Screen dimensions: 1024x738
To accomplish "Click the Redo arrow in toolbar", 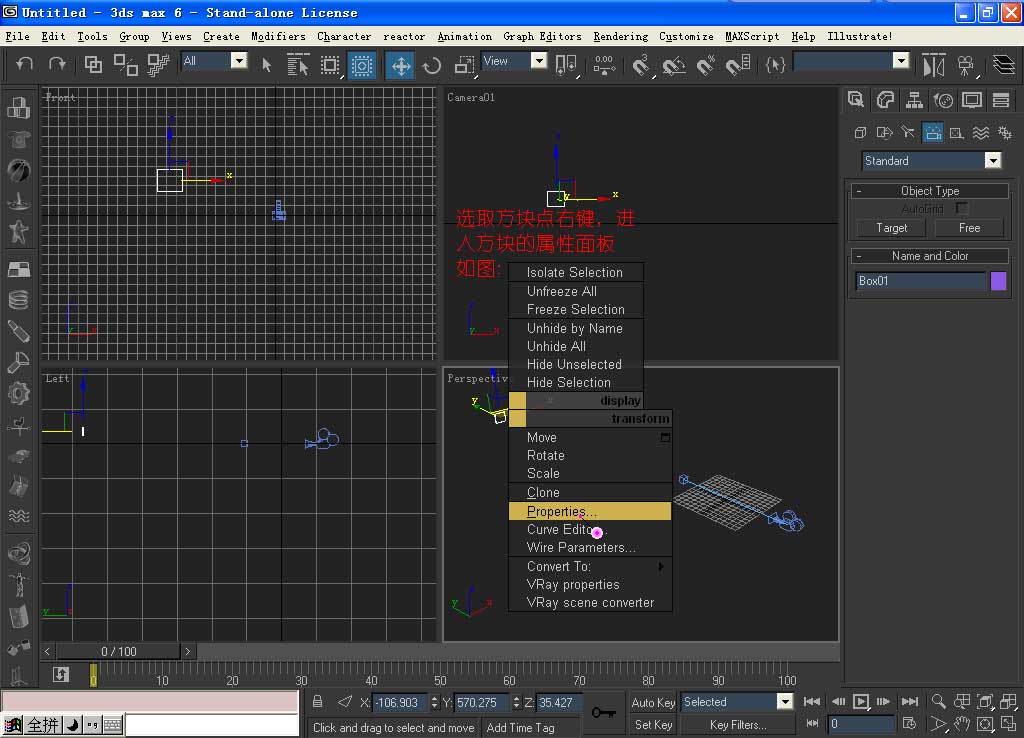I will [57, 64].
